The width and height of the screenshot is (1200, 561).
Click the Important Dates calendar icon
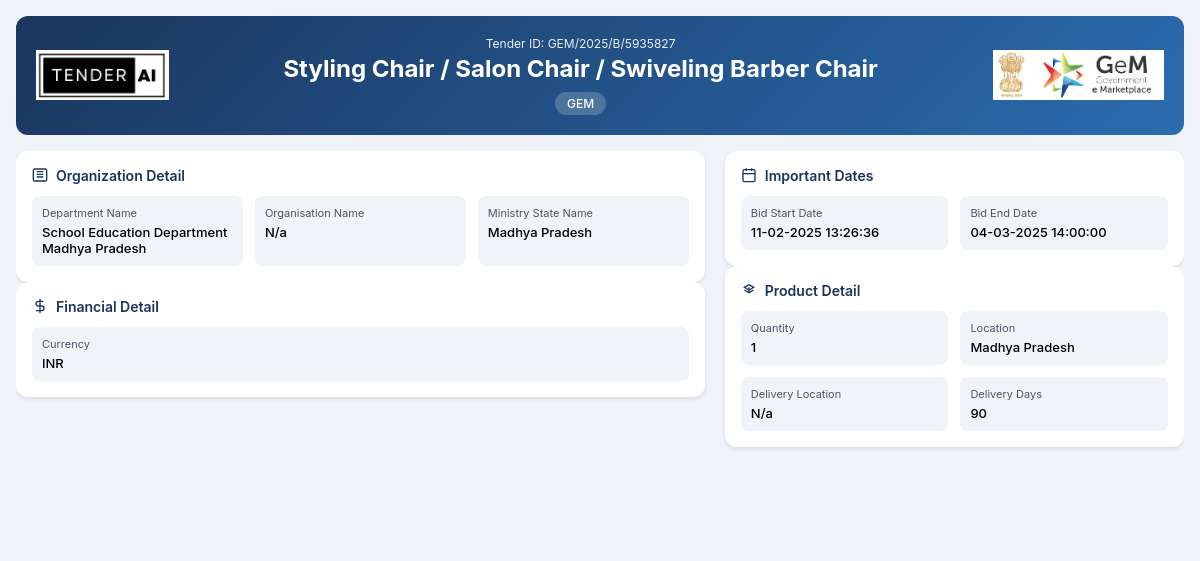tap(749, 175)
